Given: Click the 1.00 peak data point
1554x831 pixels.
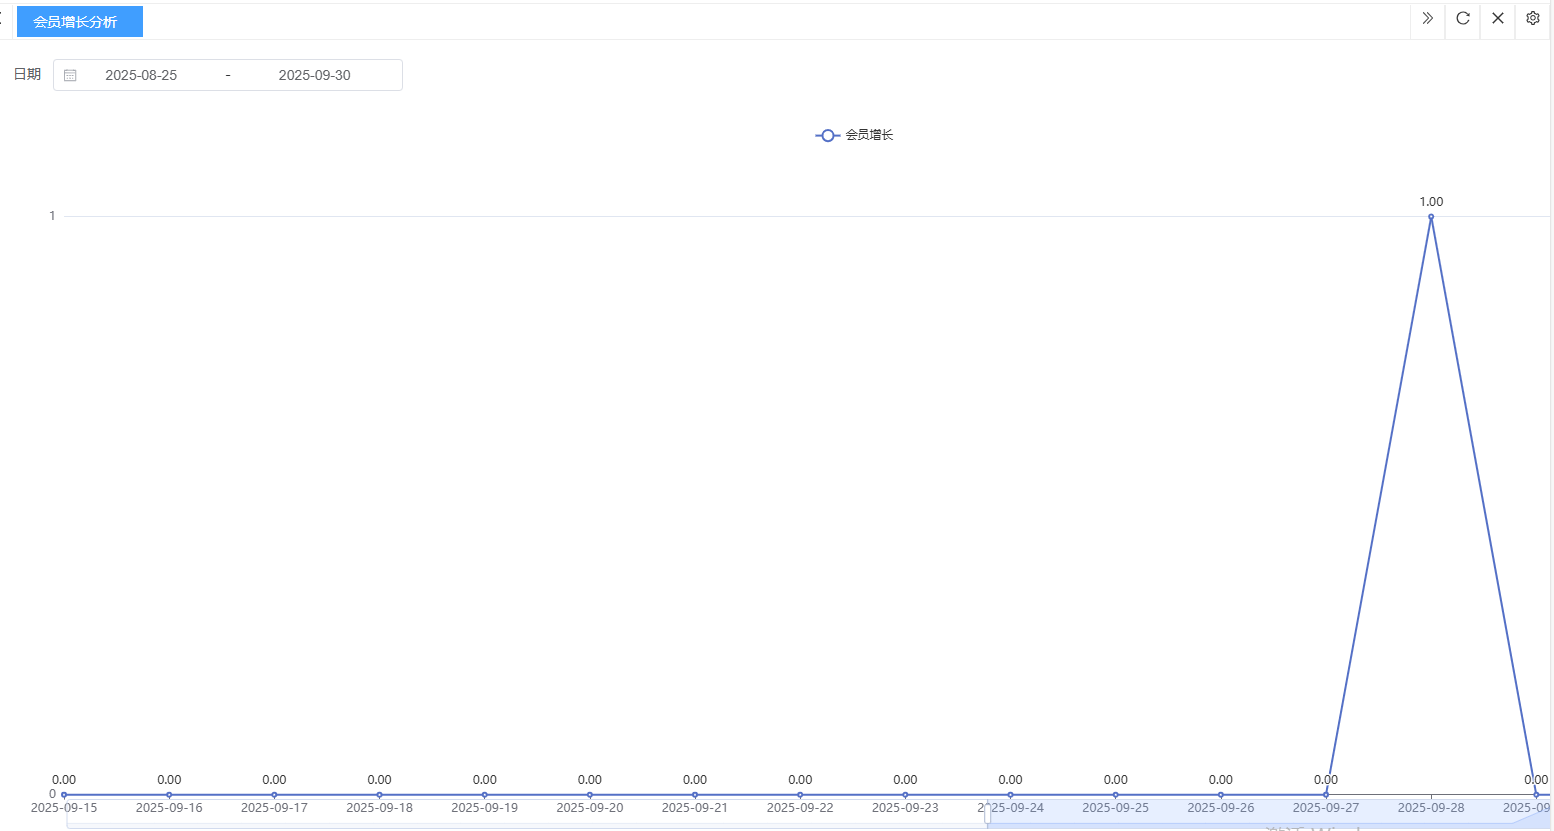Looking at the screenshot, I should pos(1430,216).
